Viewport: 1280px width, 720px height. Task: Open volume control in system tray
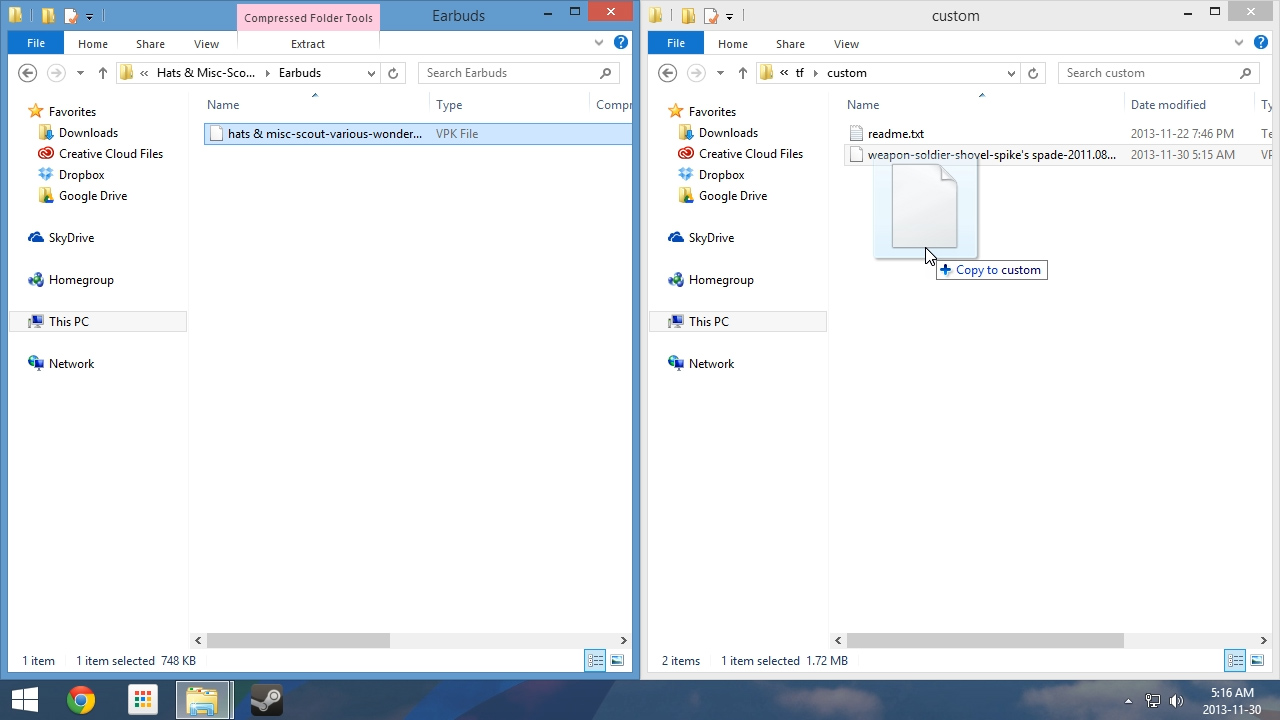(x=1177, y=701)
